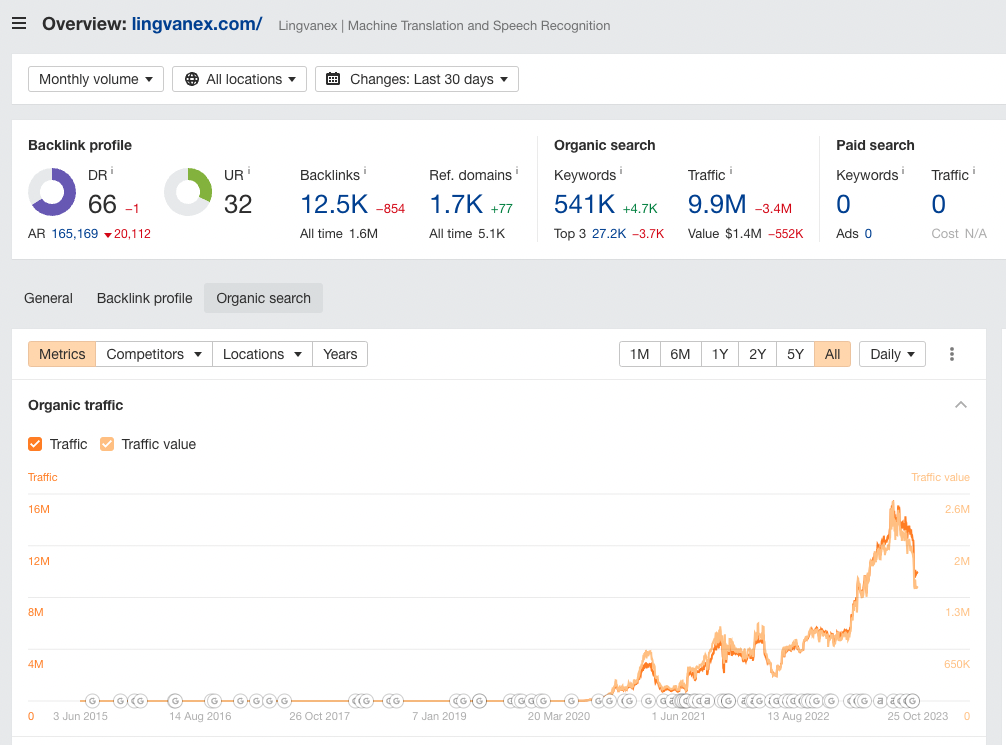1006x745 pixels.
Task: Click the vertical three-dots options icon
Action: point(951,354)
